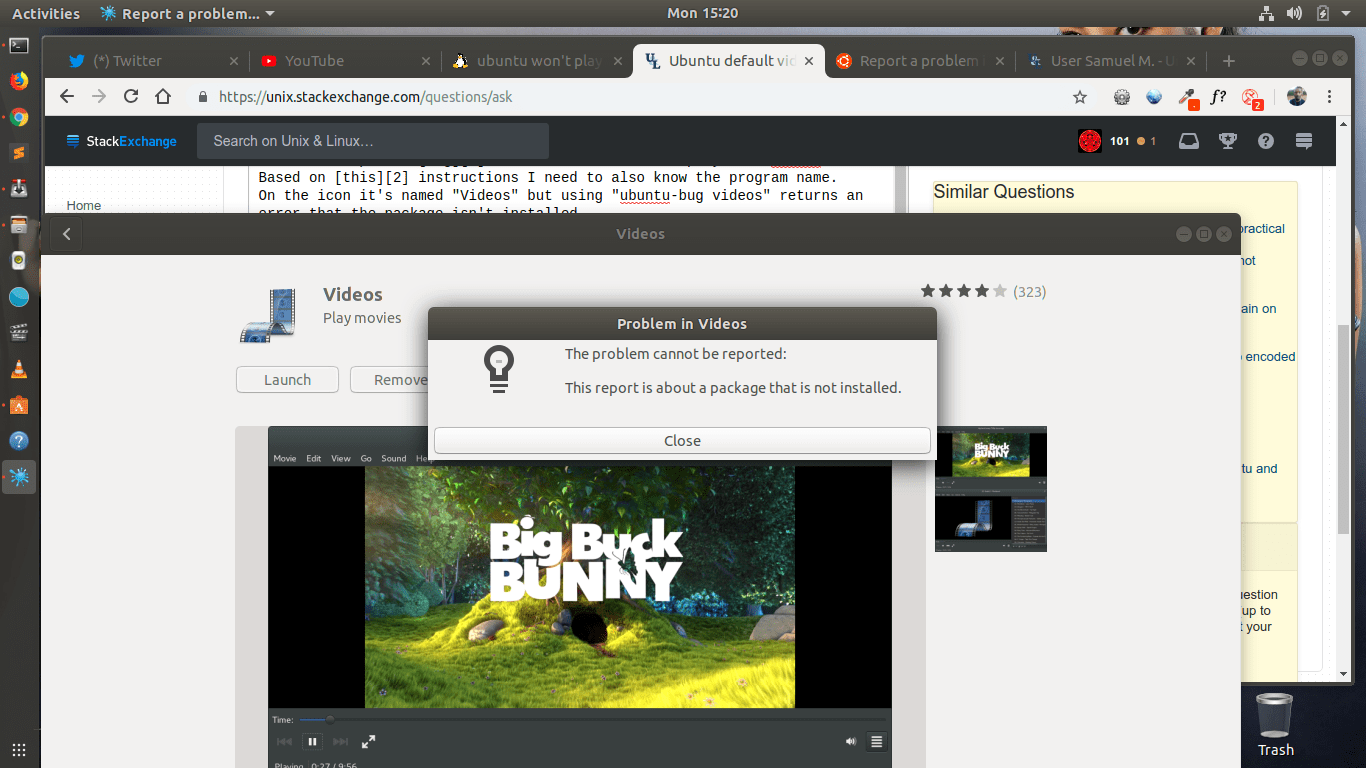Open the f? extension in the browser toolbar
Screen dimensions: 1366x768
1218,97
